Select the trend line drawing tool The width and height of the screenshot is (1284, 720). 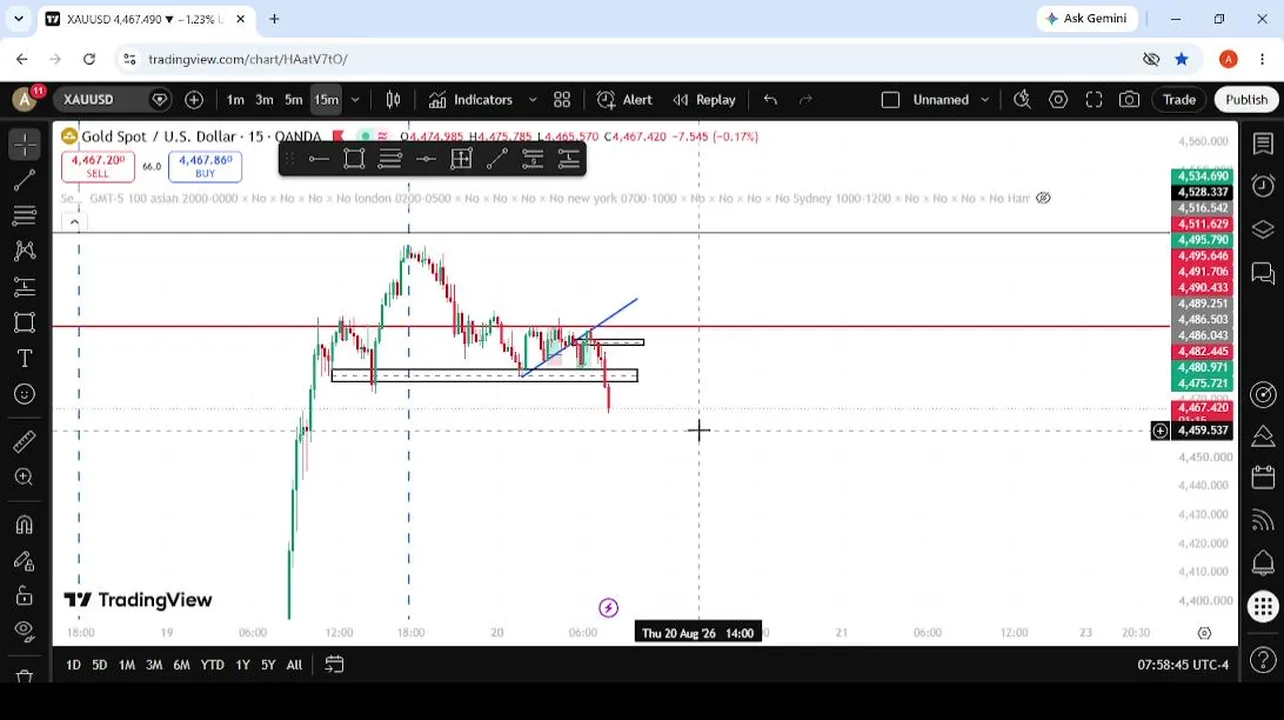pos(25,180)
